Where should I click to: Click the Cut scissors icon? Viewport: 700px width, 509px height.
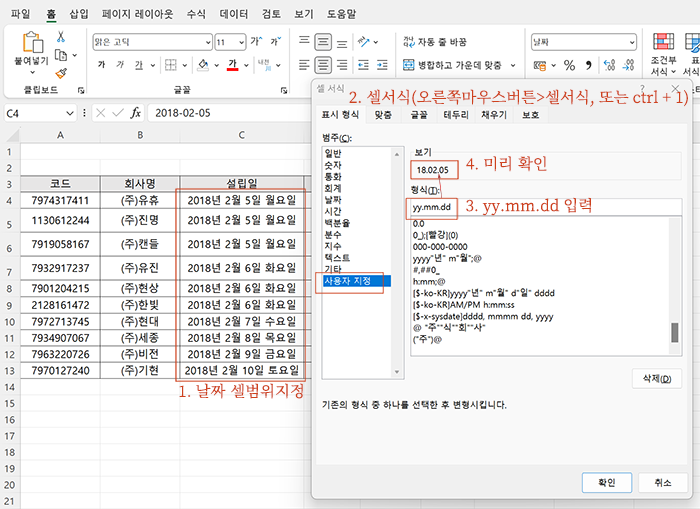click(x=61, y=37)
